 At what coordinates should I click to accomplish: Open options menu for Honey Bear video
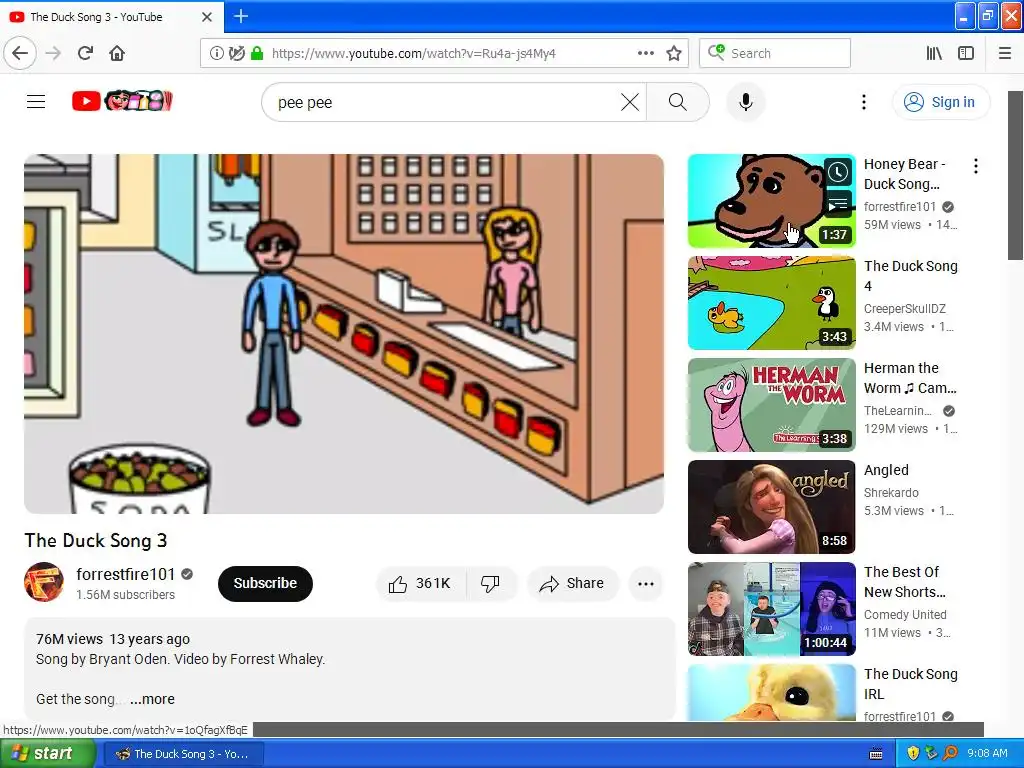click(976, 166)
